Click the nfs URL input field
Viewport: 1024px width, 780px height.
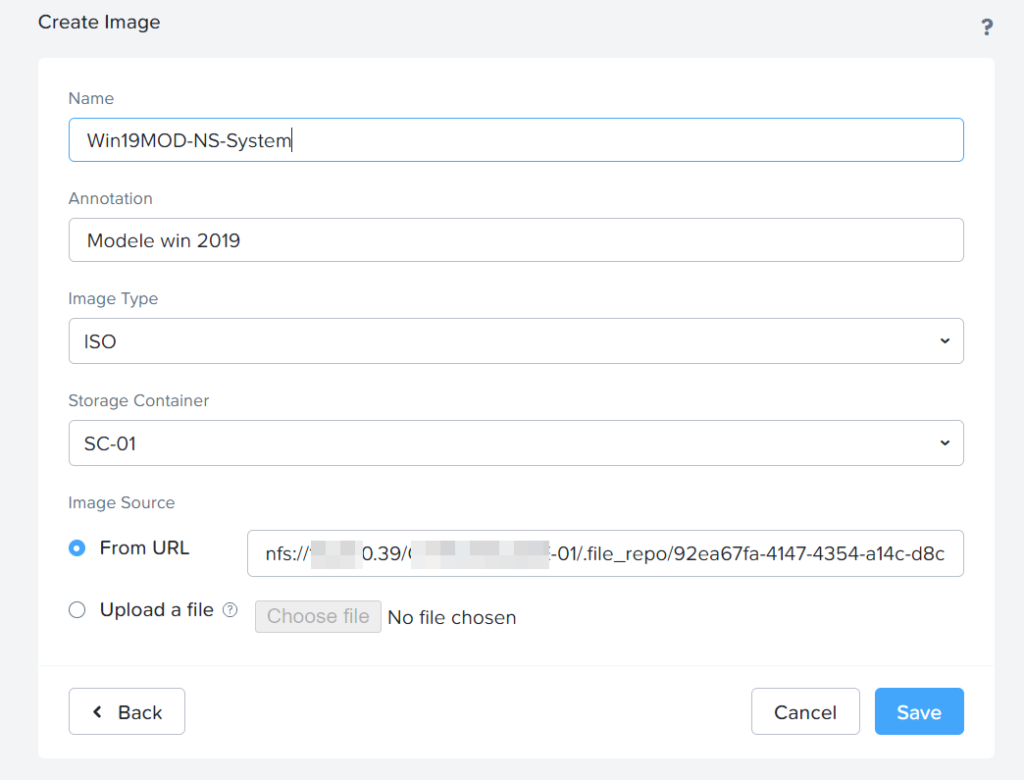(x=604, y=554)
